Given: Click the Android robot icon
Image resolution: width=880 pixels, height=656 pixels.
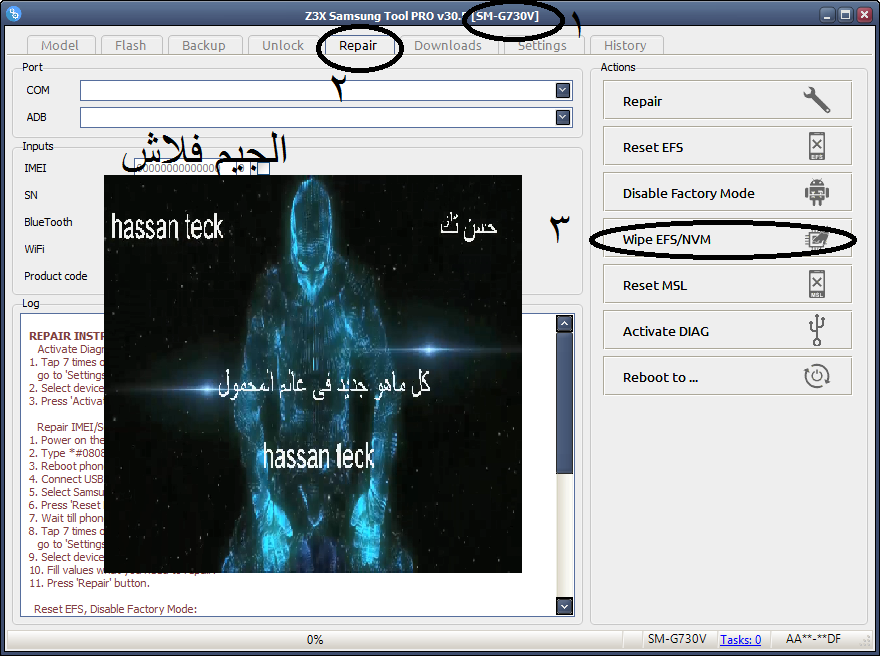Looking at the screenshot, I should click(817, 192).
